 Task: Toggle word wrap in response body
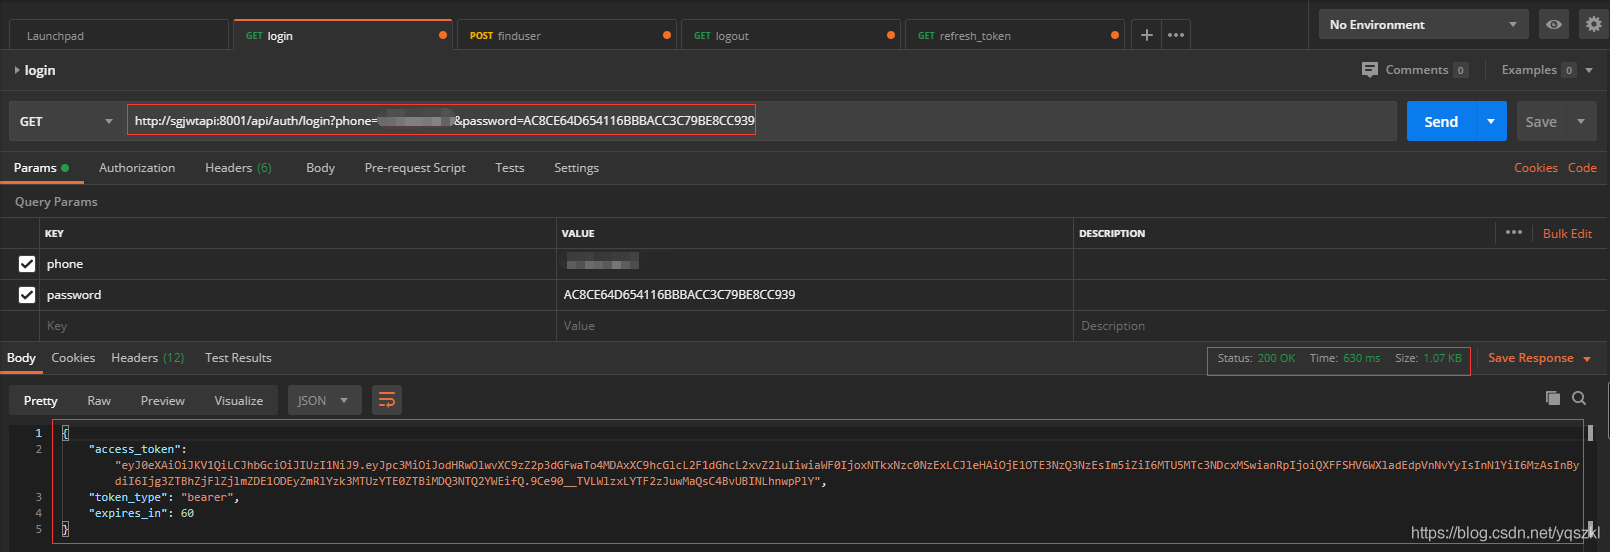pos(387,400)
